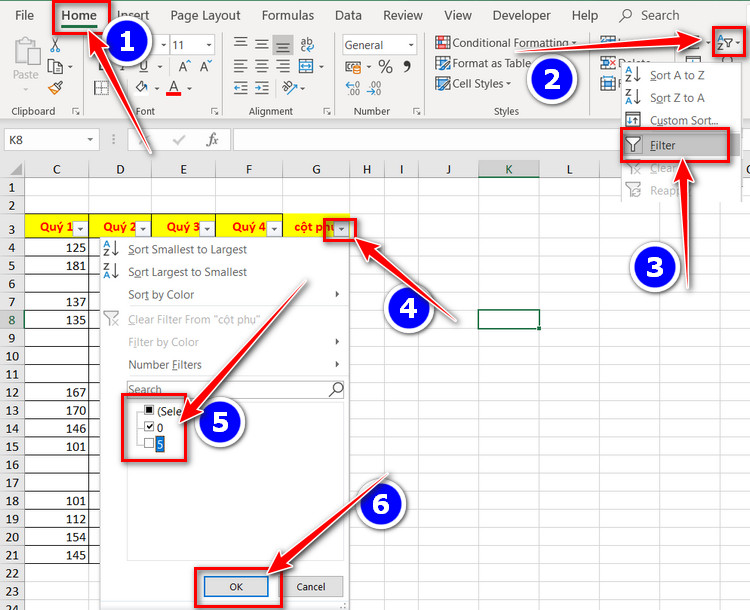Decrease font size with the small A
The width and height of the screenshot is (750, 610).
click(206, 67)
